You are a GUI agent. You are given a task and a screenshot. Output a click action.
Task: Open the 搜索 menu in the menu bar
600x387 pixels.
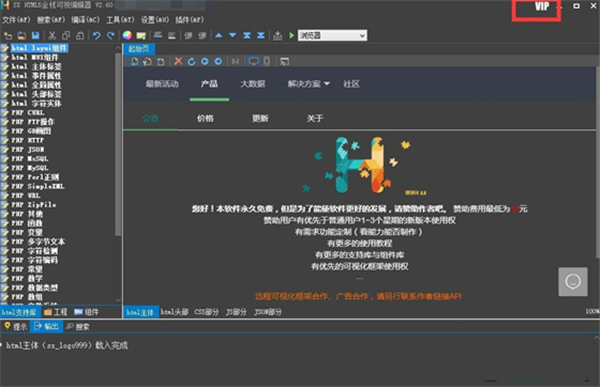pyautogui.click(x=51, y=20)
